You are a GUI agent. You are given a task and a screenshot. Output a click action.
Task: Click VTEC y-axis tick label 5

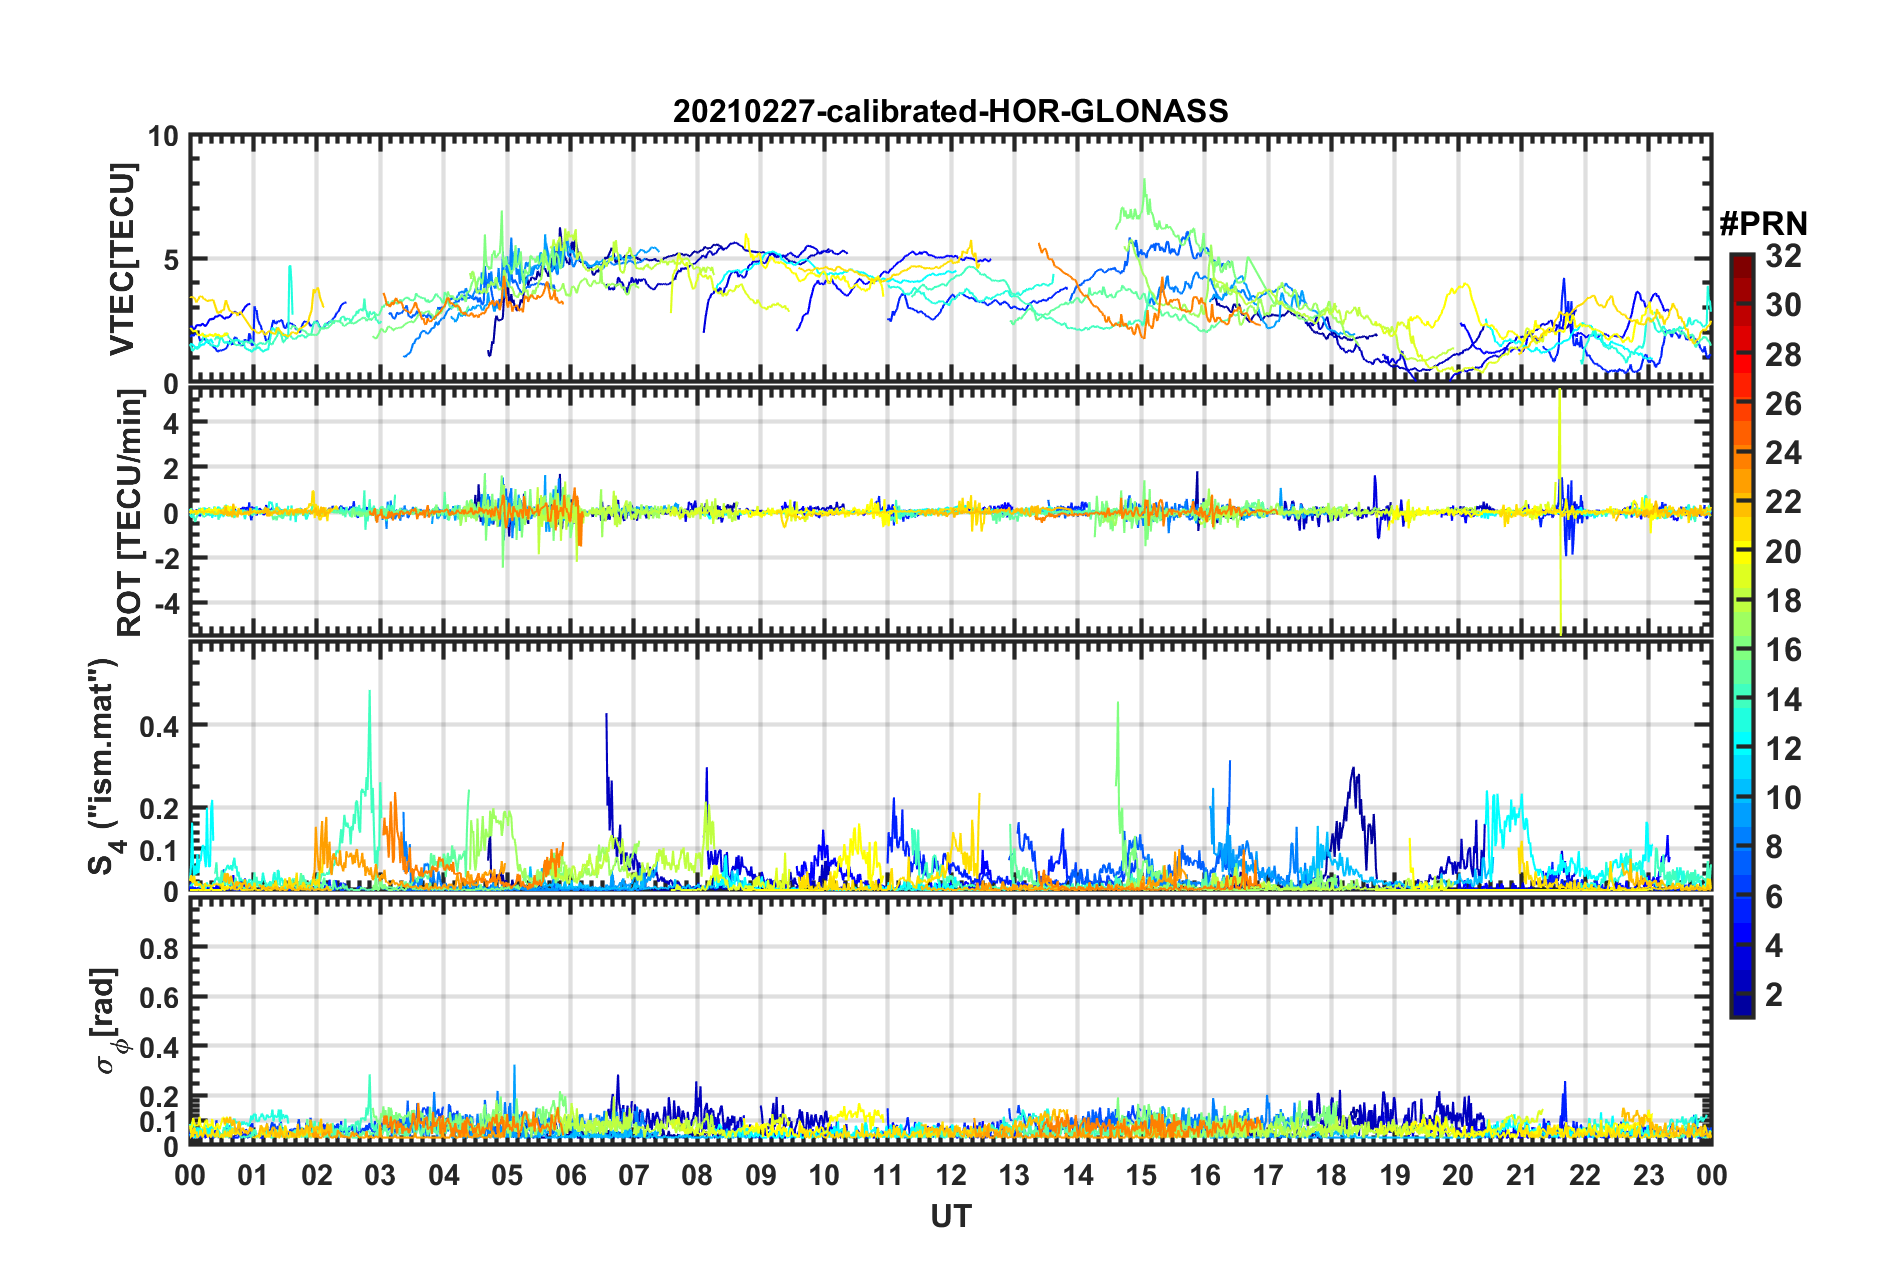point(171,260)
